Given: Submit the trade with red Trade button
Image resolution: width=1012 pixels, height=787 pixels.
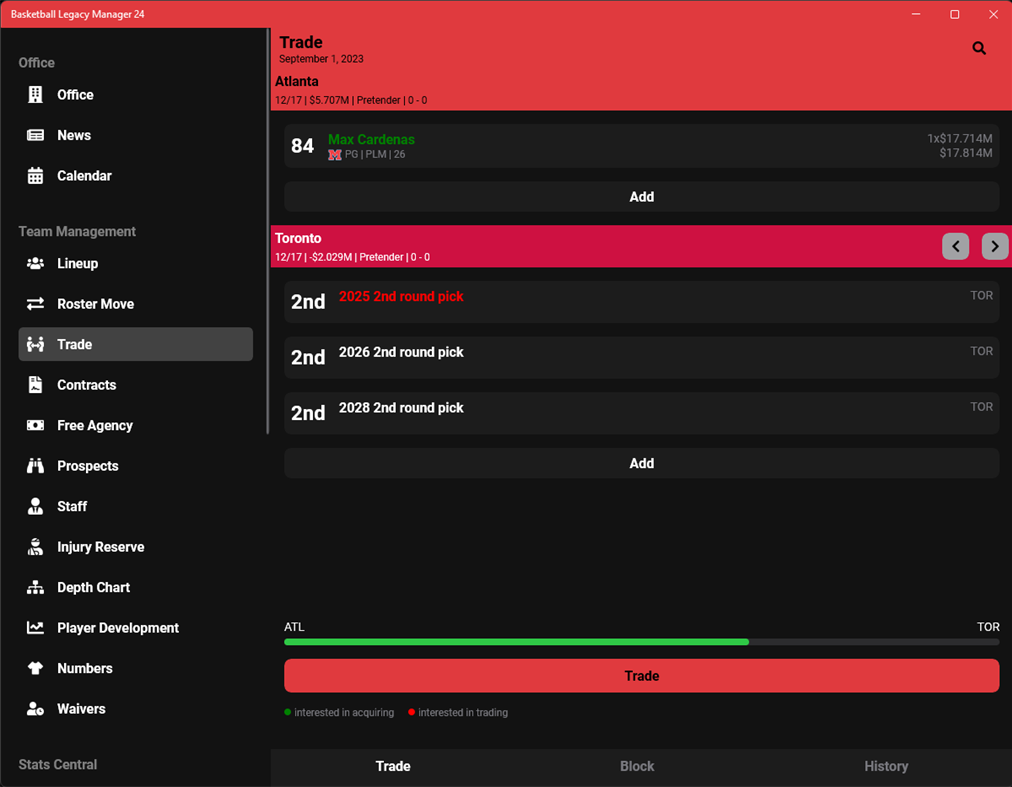Looking at the screenshot, I should [642, 676].
